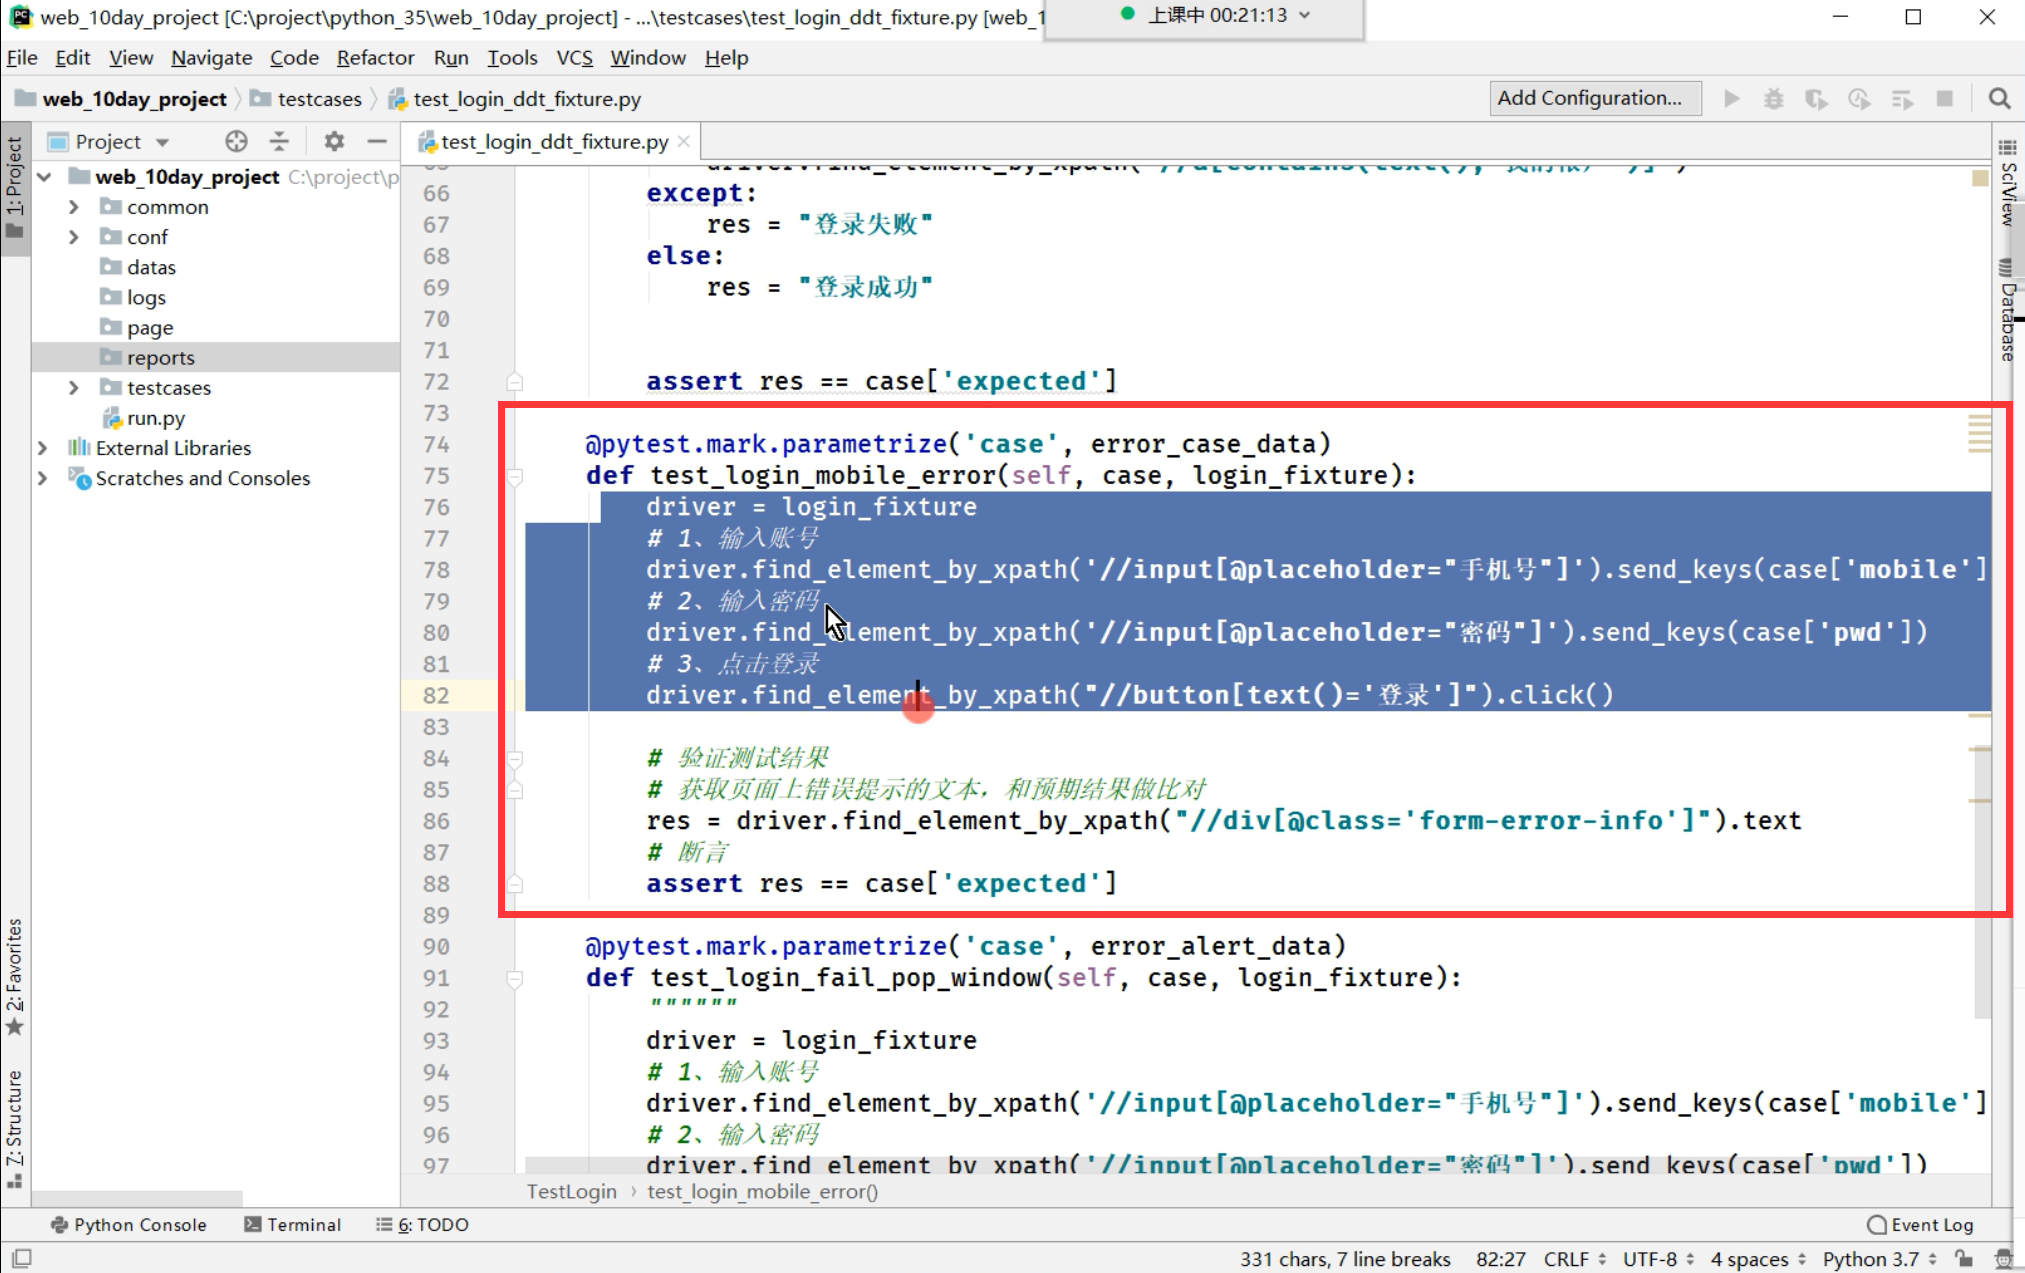Open the Project view dropdown
Viewport: 2025px width, 1273px height.
click(163, 142)
